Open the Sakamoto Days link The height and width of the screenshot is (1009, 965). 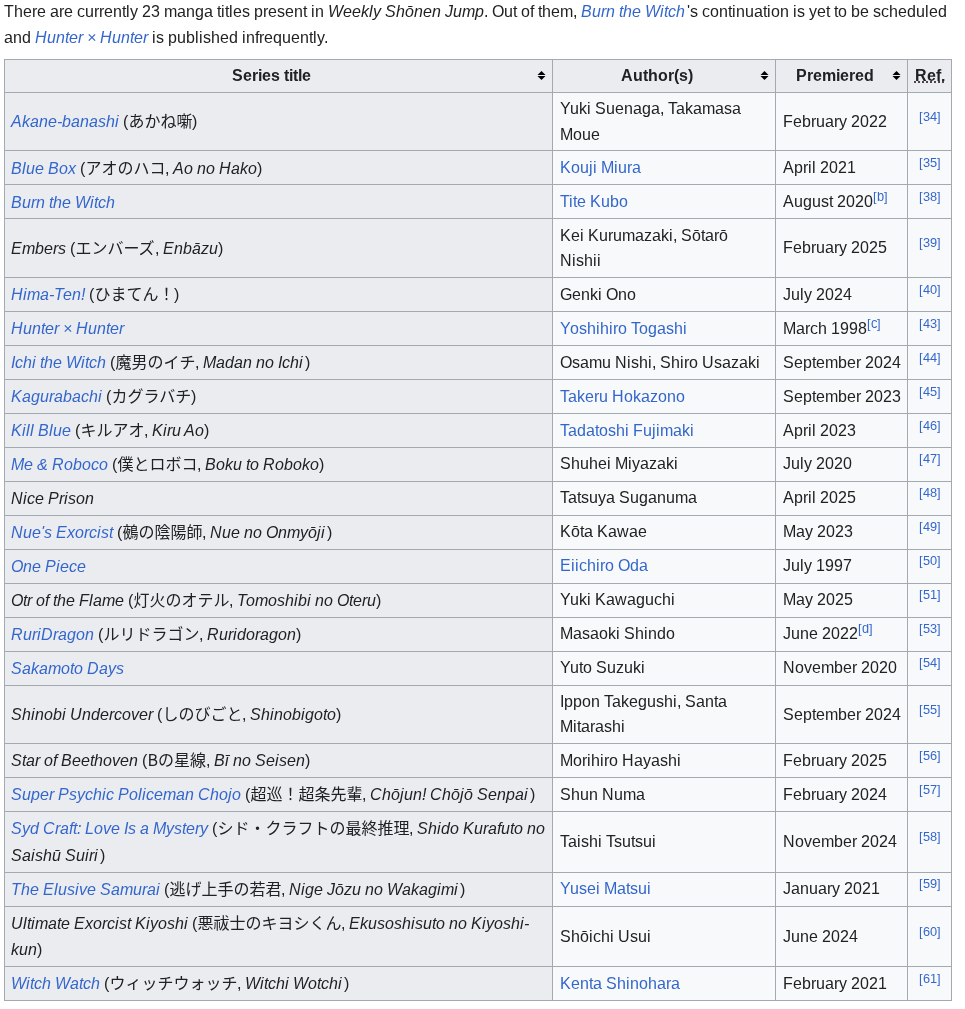(68, 669)
